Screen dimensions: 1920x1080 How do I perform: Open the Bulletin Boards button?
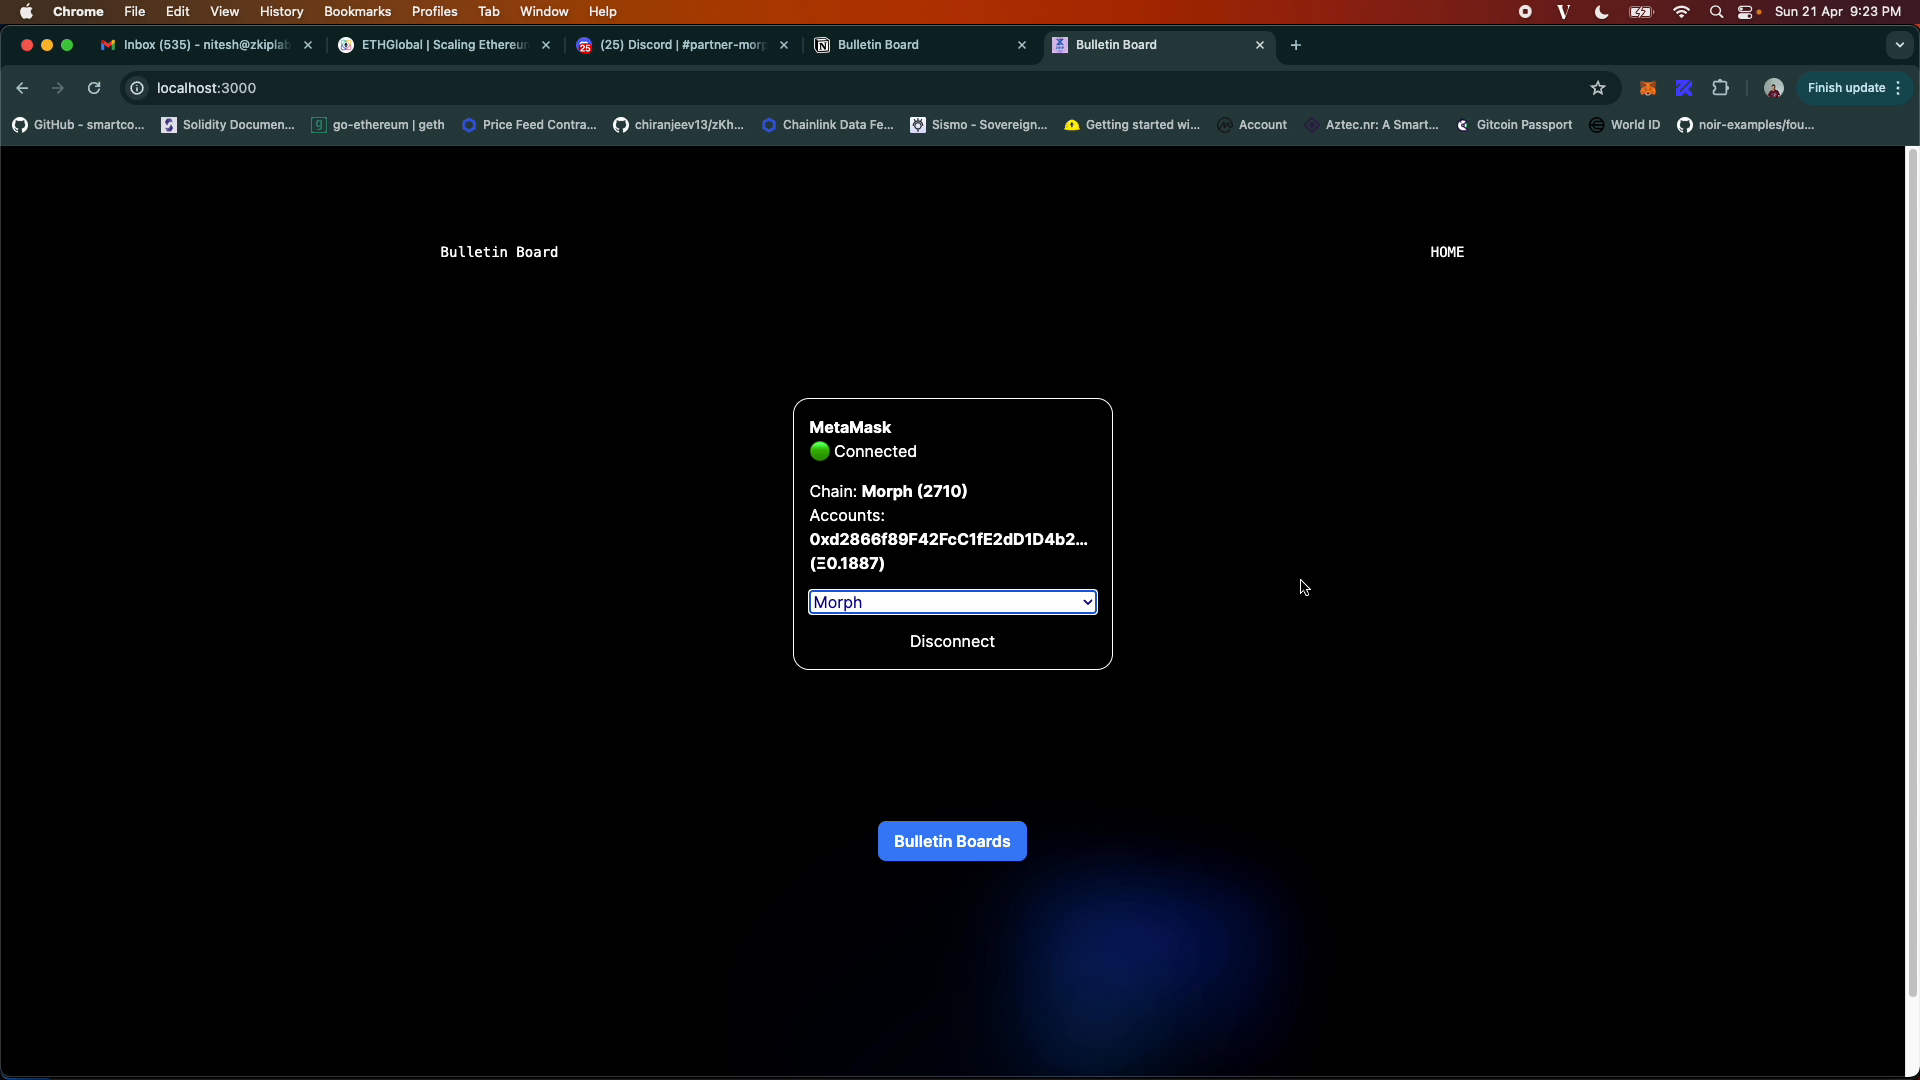click(x=952, y=841)
